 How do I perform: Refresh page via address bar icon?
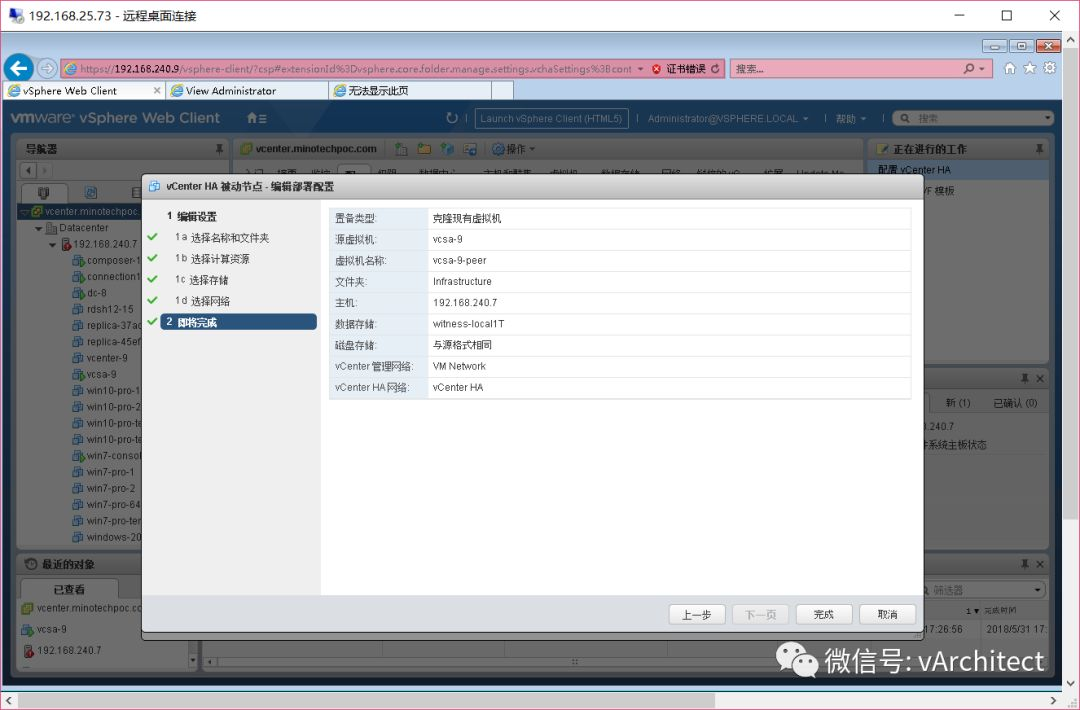715,69
